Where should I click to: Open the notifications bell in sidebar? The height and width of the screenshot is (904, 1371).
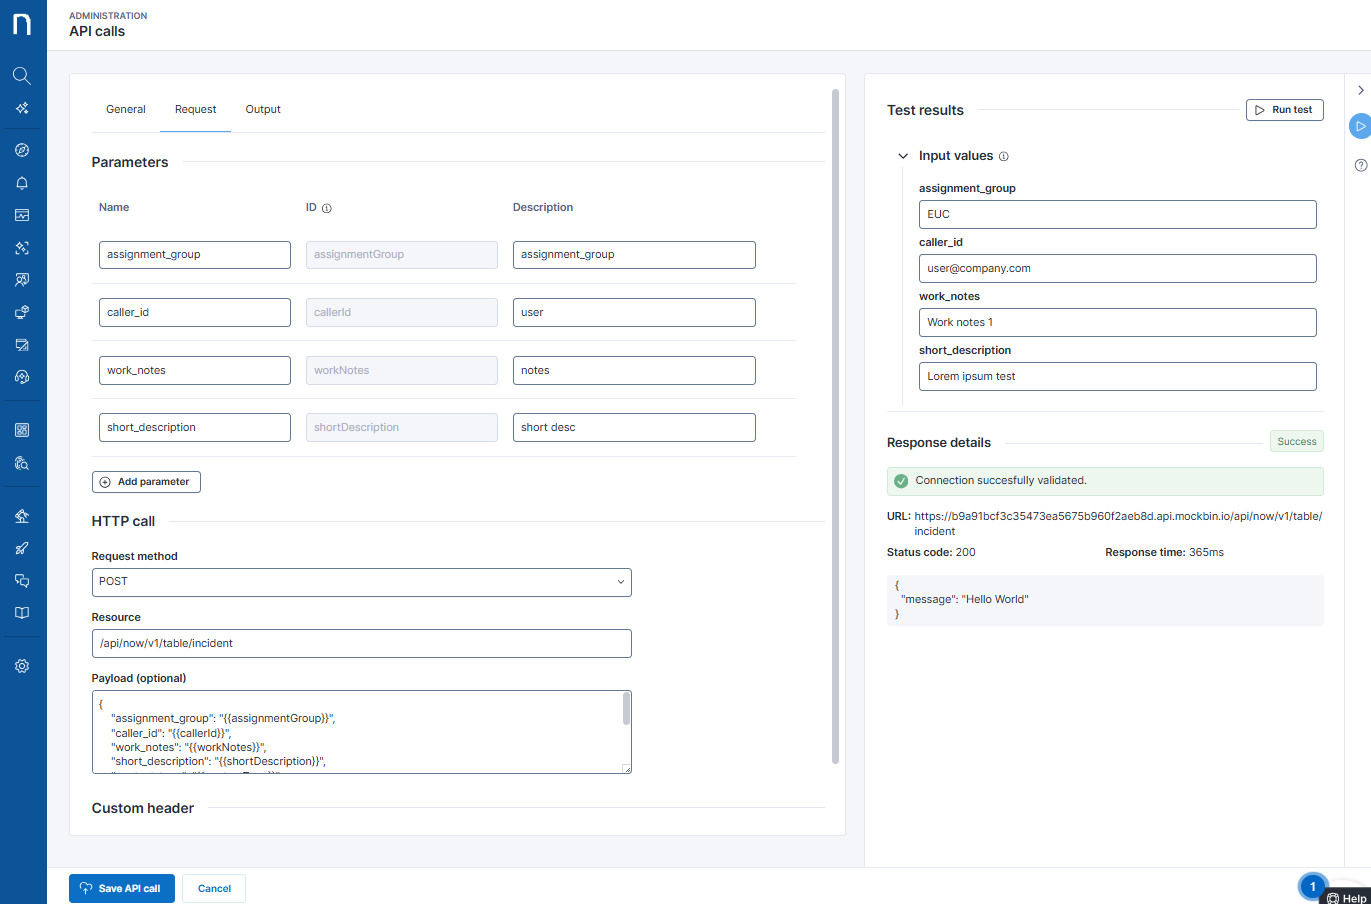[22, 183]
